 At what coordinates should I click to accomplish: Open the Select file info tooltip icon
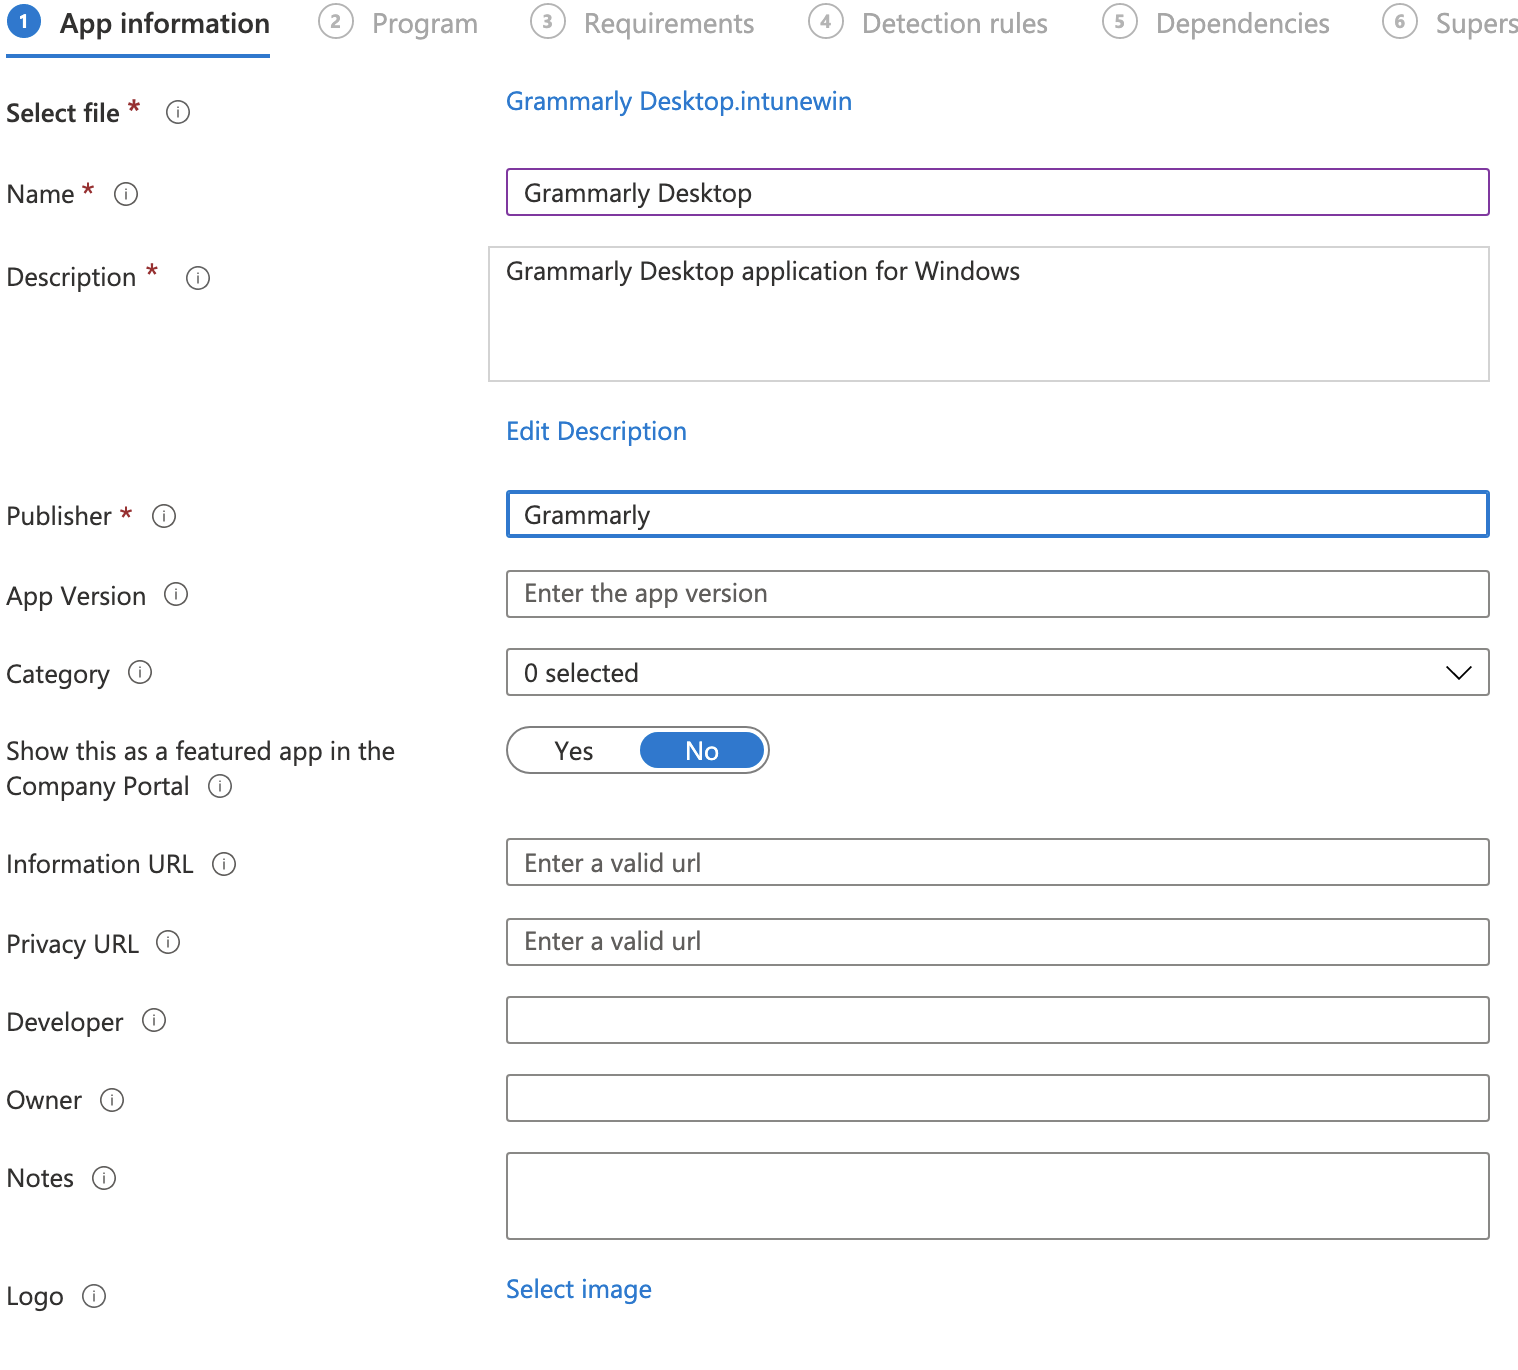[x=178, y=112]
